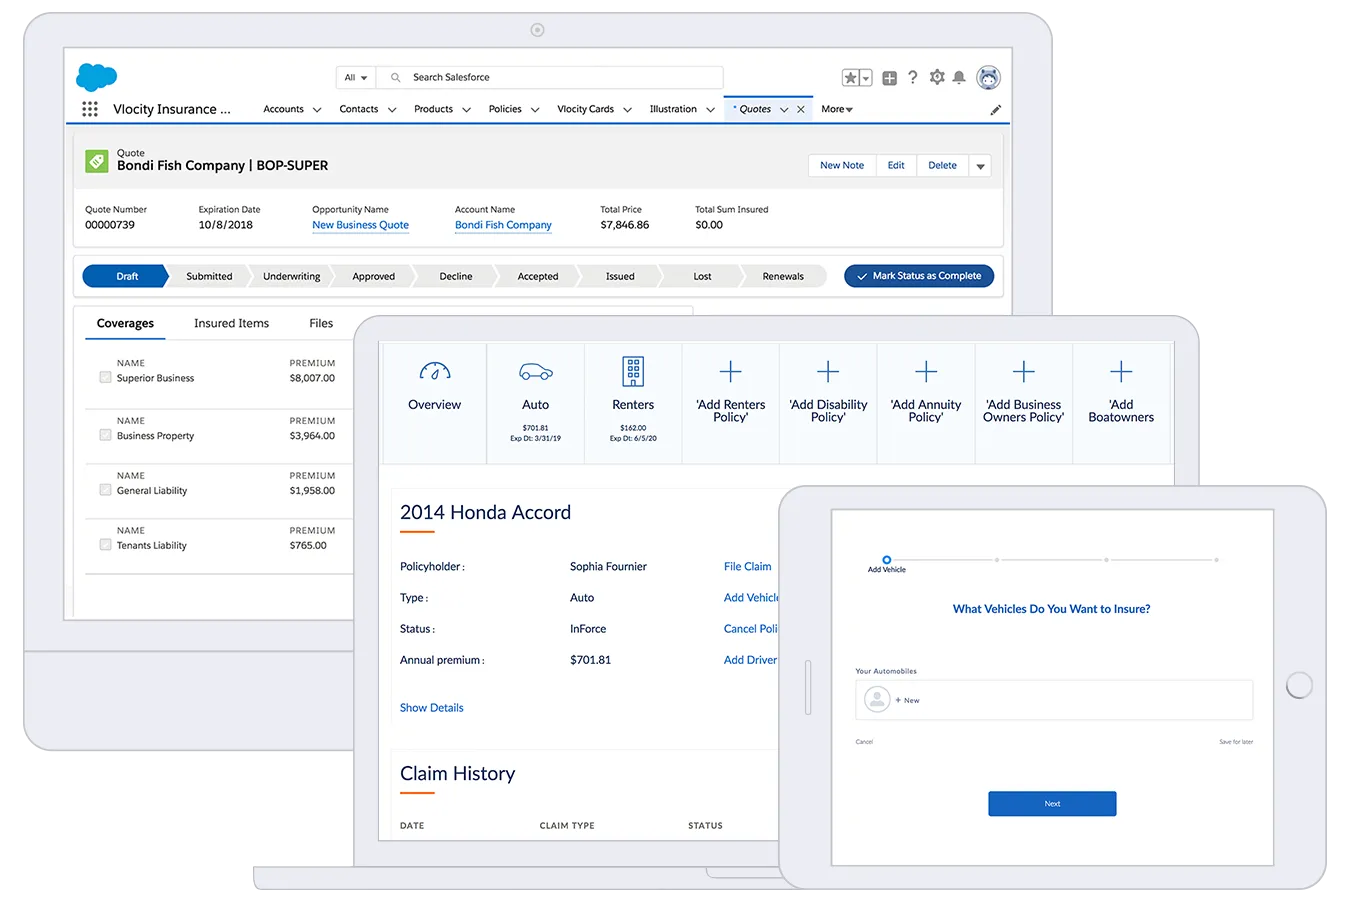Open the global actions plus icon
The image size is (1350, 900).
(x=889, y=78)
